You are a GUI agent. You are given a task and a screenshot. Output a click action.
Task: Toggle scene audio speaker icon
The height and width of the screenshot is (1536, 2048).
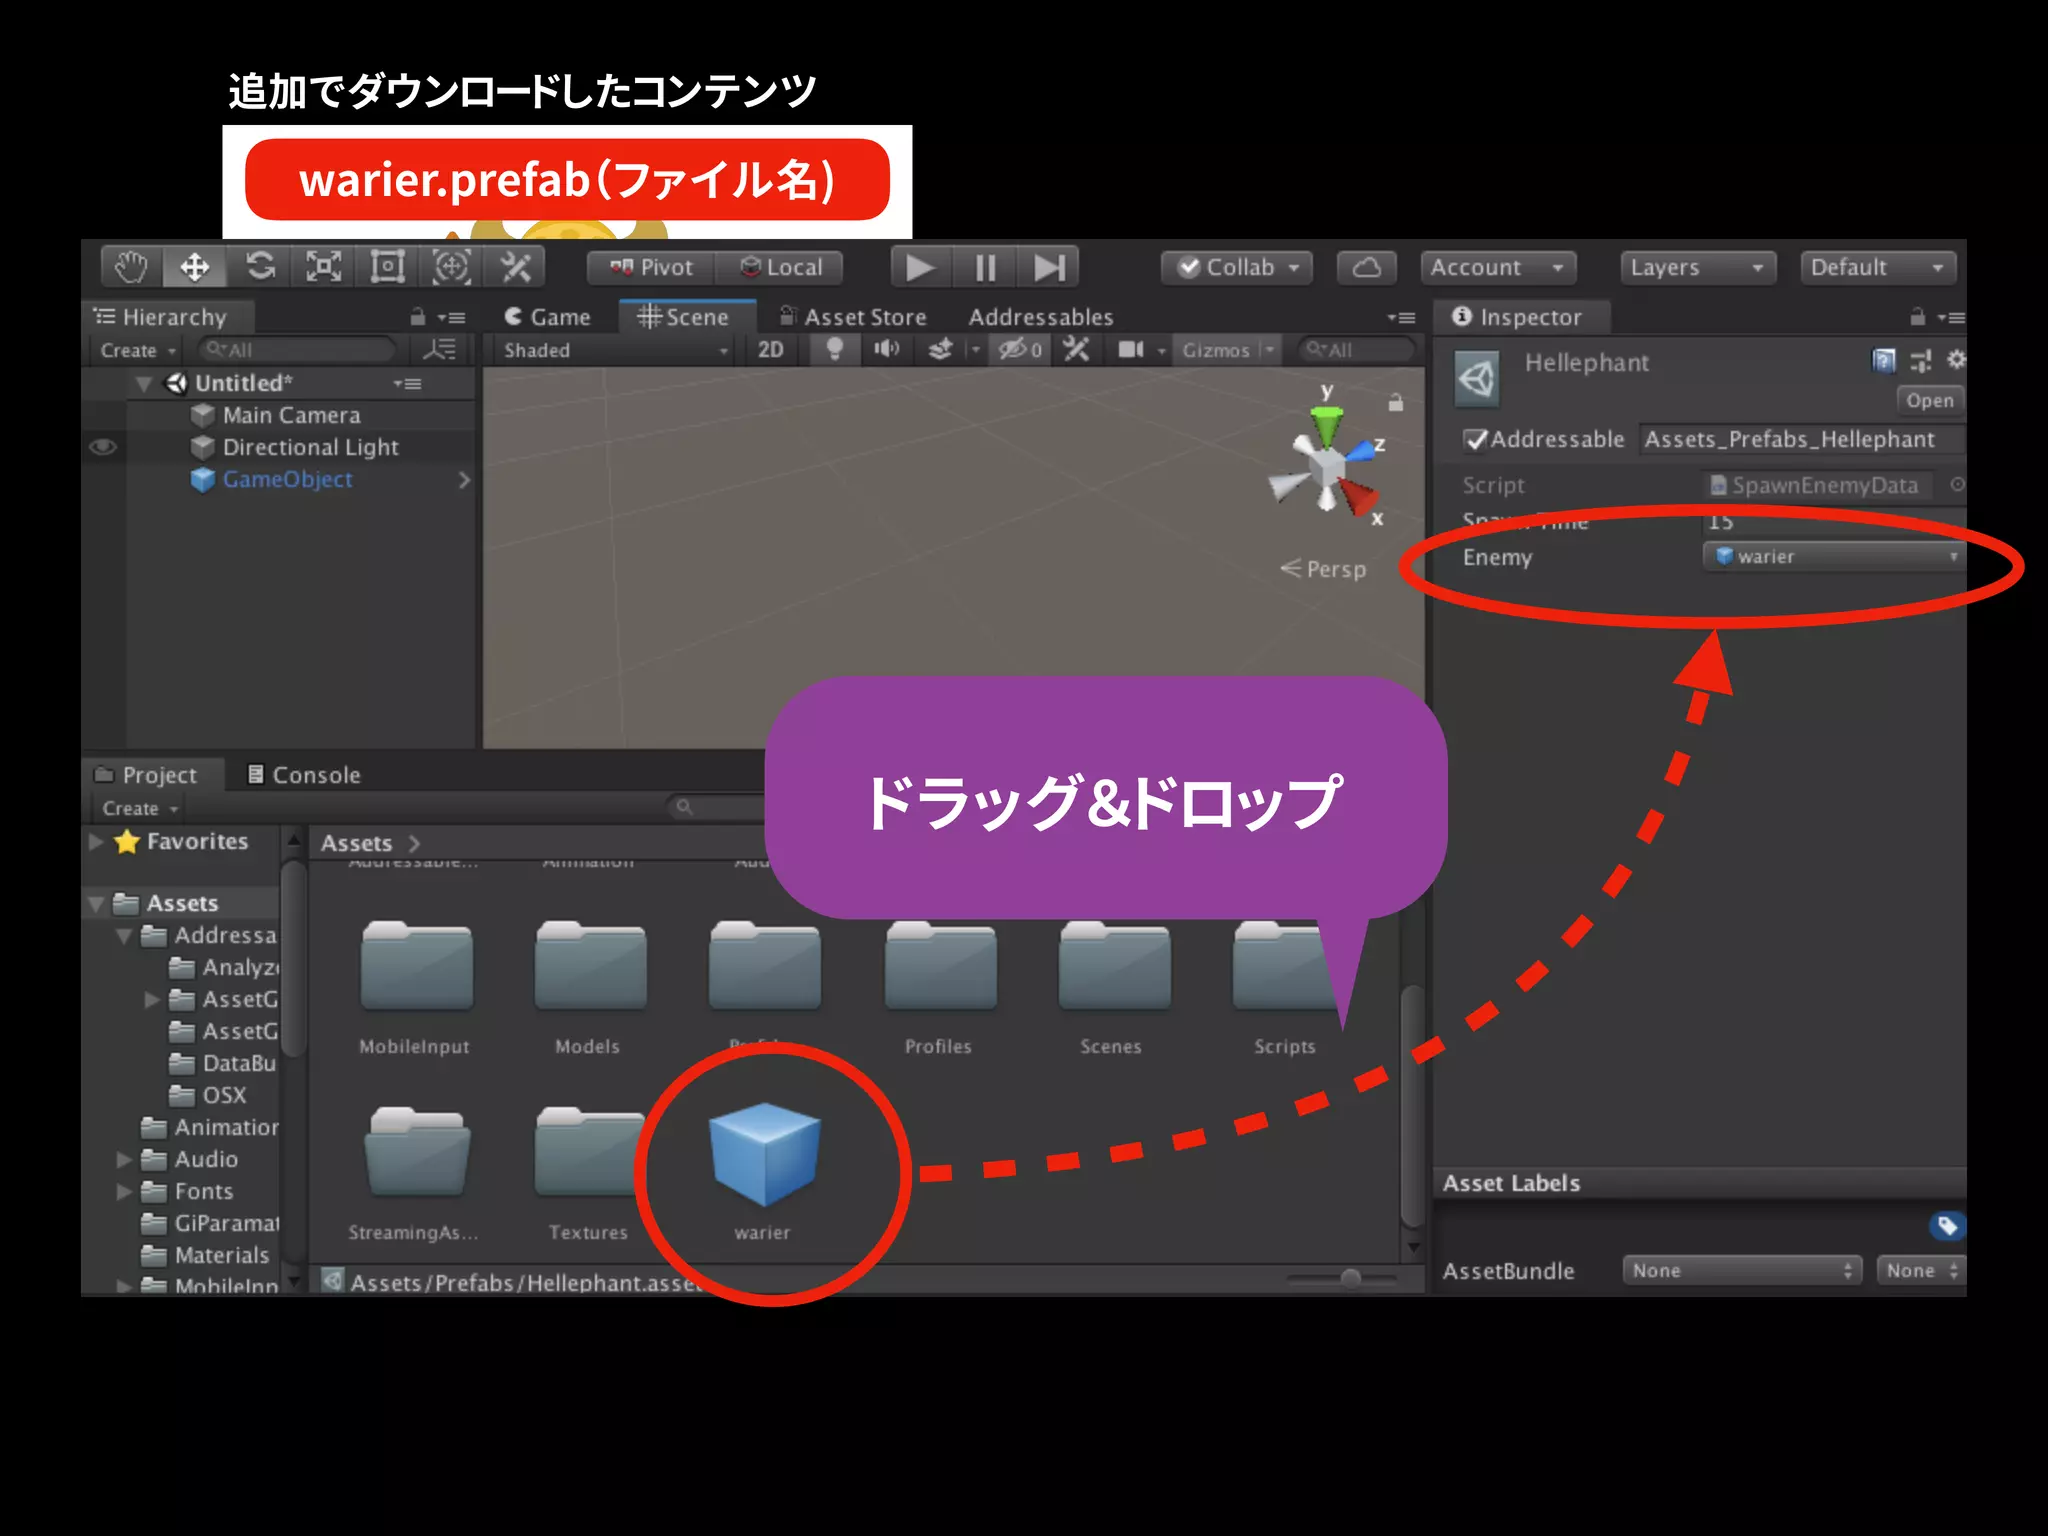click(886, 350)
